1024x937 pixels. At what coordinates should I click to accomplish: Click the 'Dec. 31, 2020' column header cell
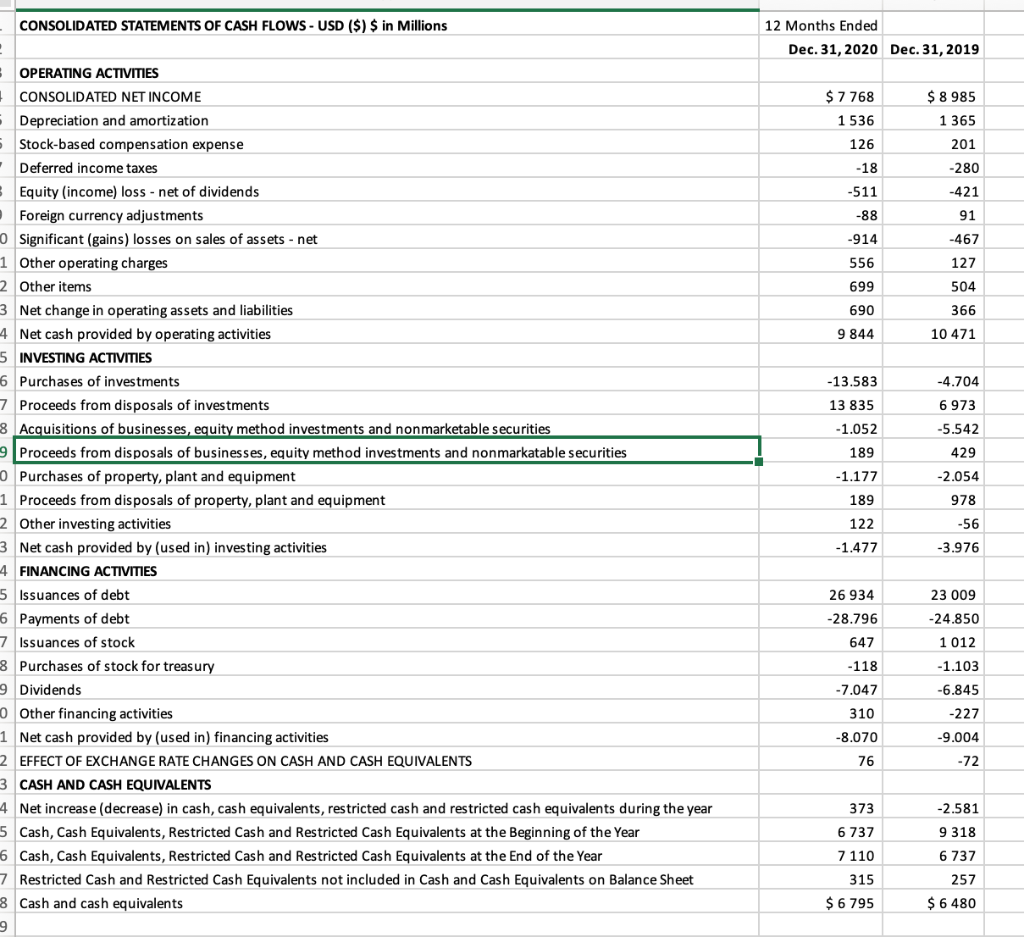click(821, 49)
